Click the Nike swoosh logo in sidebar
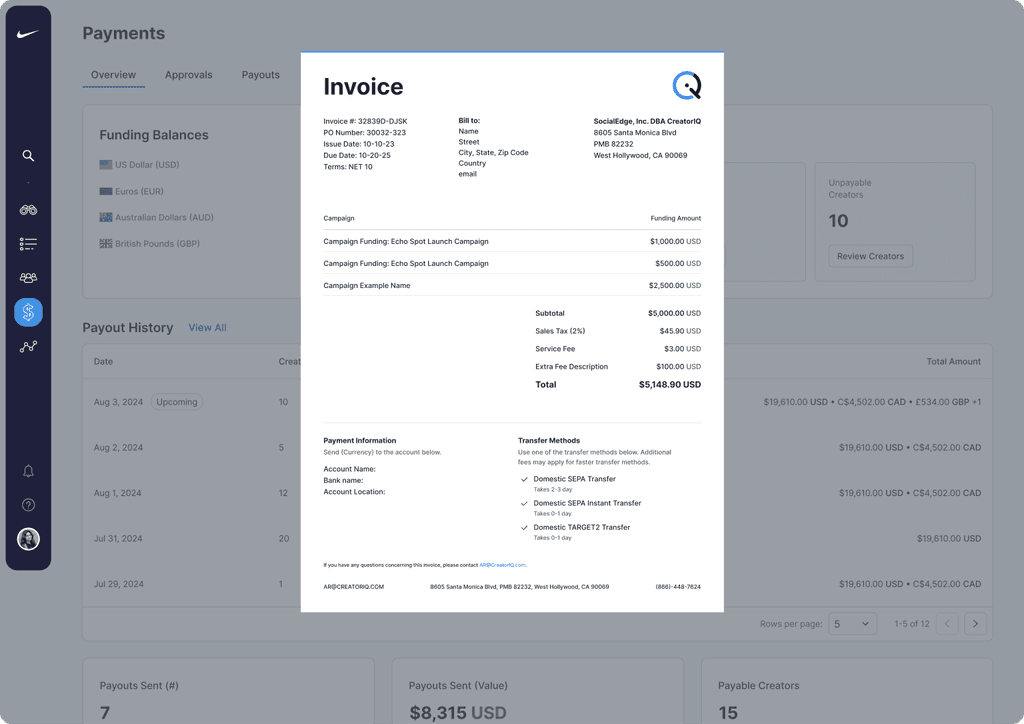This screenshot has width=1024, height=724. coord(27,34)
